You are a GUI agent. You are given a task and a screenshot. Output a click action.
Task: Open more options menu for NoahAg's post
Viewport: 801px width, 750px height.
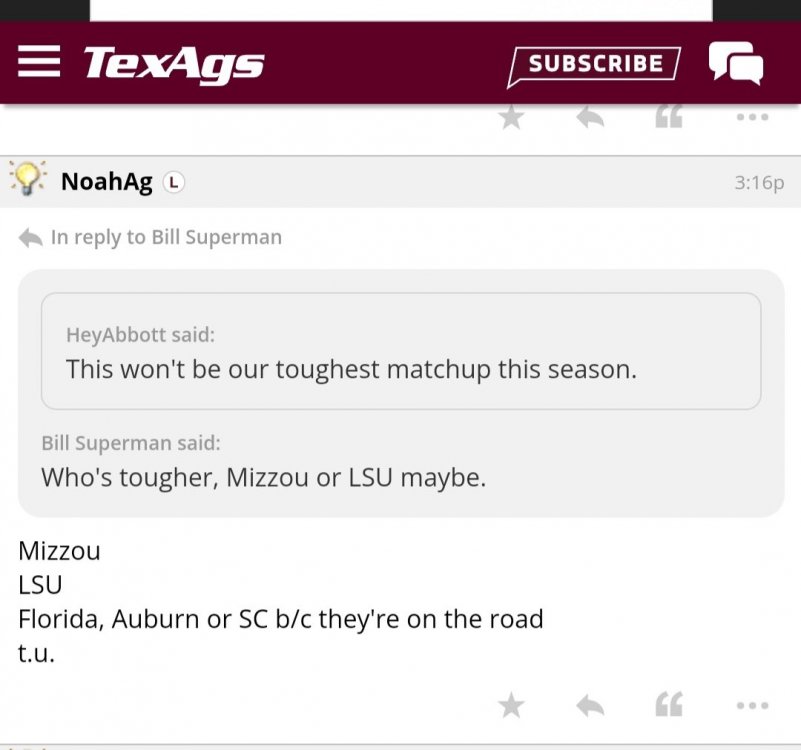pyautogui.click(x=752, y=706)
